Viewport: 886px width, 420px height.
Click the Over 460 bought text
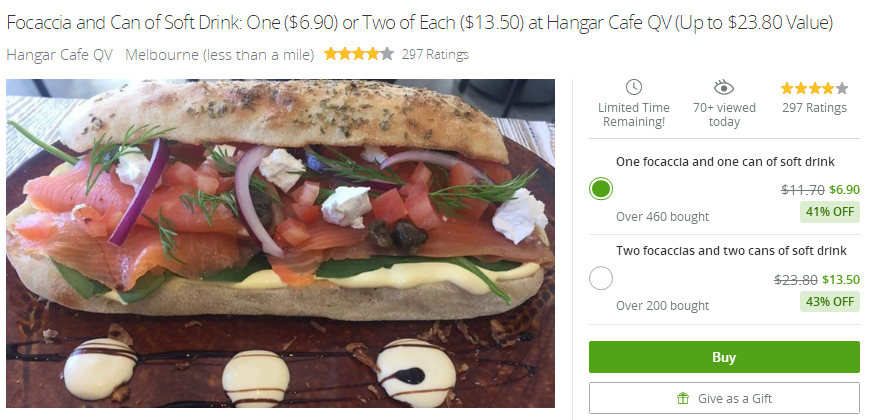point(662,217)
